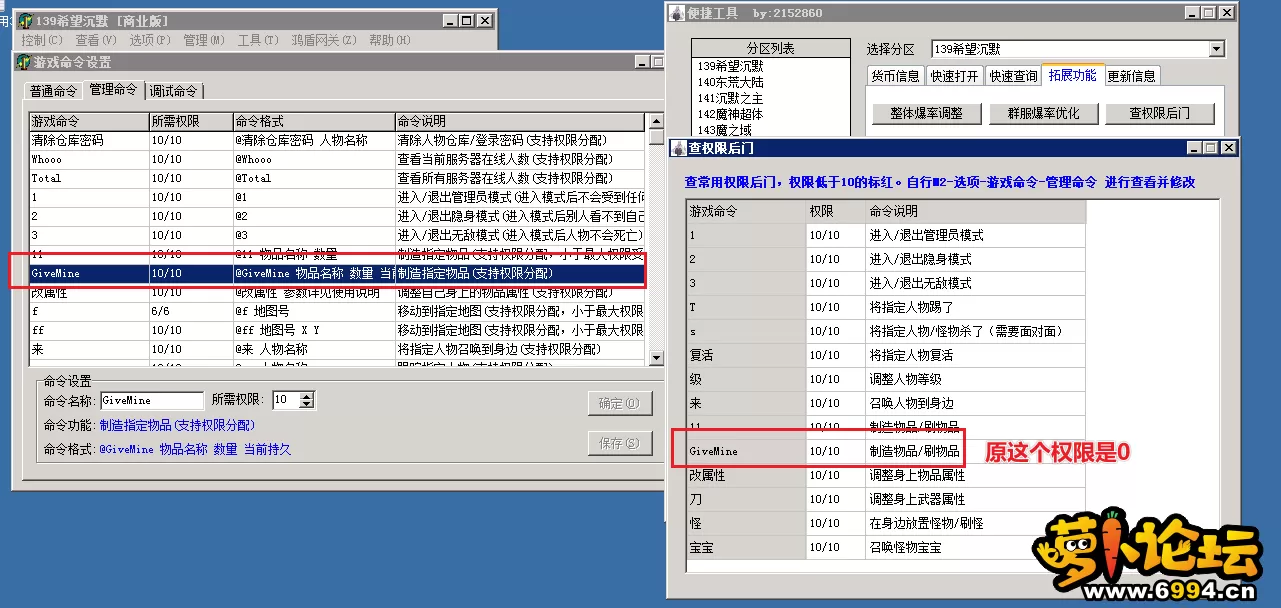Select the T row 将指定人物踢了
The width and height of the screenshot is (1281, 608).
click(886, 307)
